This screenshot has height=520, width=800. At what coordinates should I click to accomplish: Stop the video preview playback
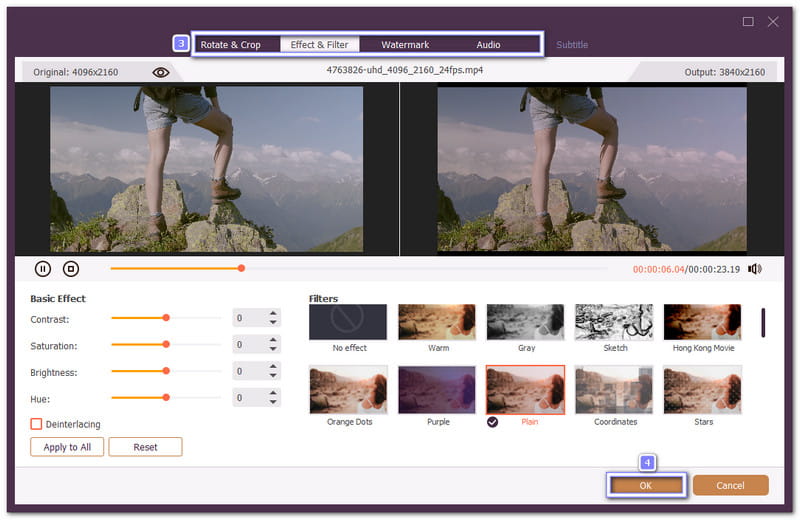click(71, 269)
